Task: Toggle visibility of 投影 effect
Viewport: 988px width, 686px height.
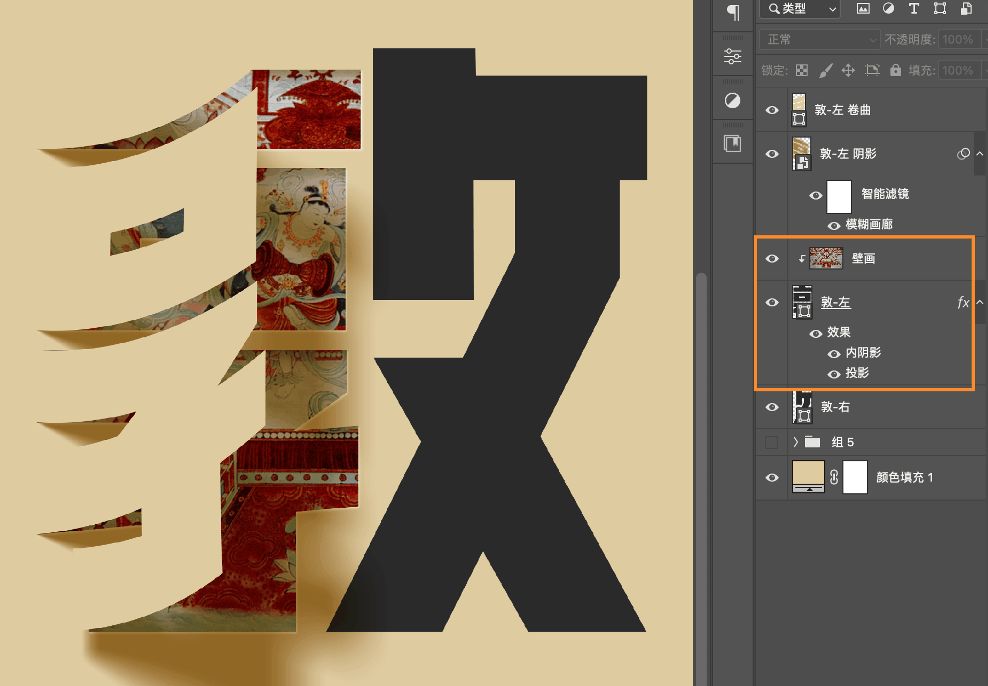Action: 834,374
